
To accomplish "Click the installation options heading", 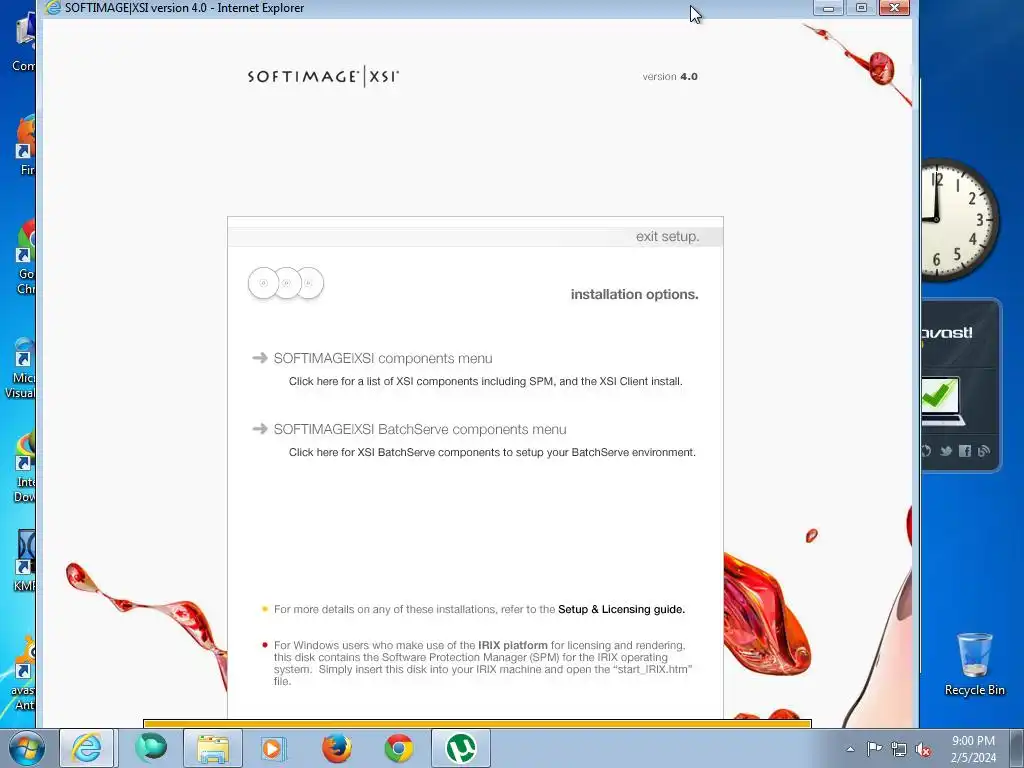I will (635, 295).
